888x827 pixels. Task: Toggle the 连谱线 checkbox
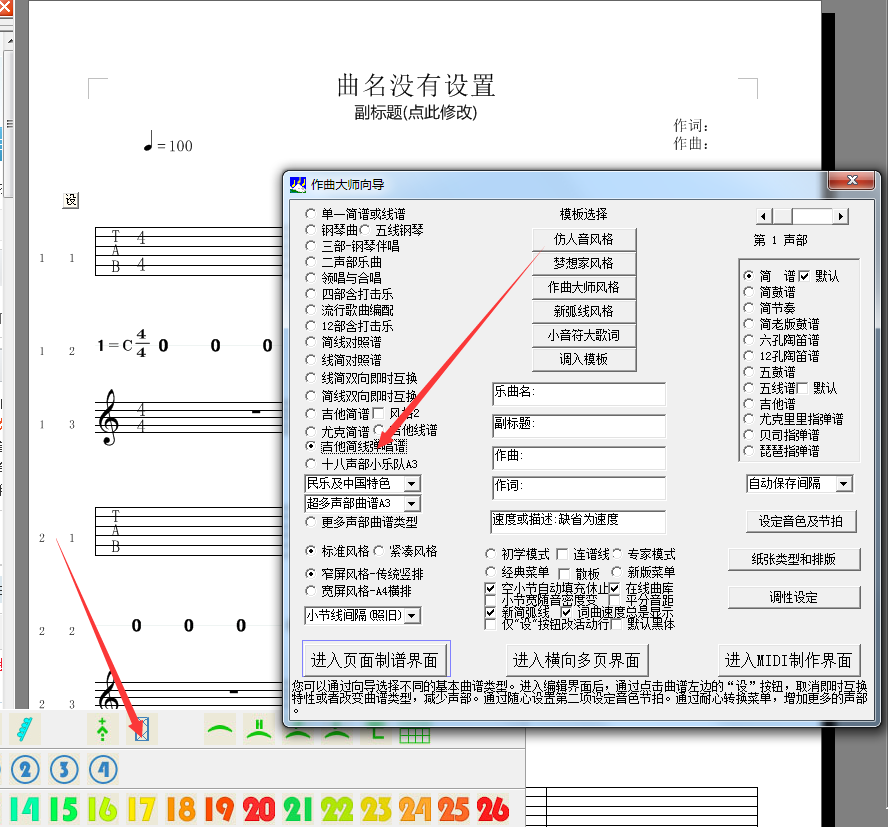pos(563,554)
